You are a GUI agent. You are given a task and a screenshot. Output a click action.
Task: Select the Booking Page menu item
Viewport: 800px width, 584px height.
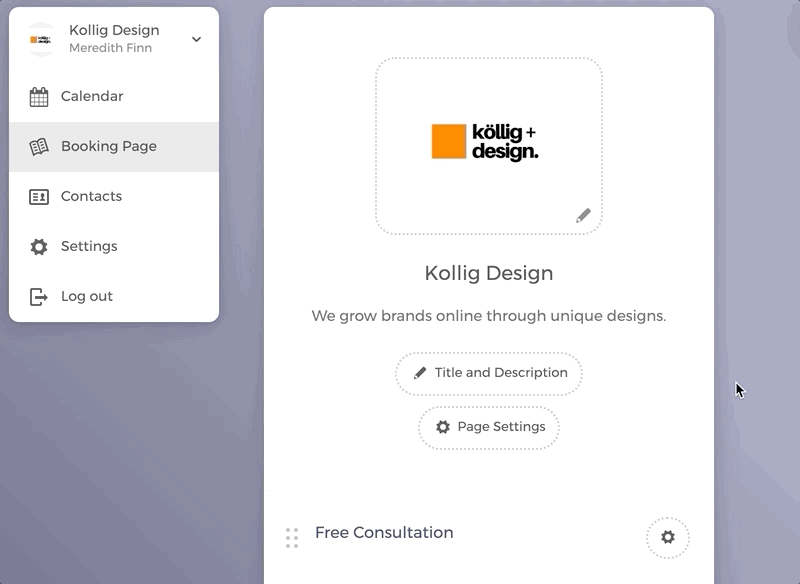[114, 147]
